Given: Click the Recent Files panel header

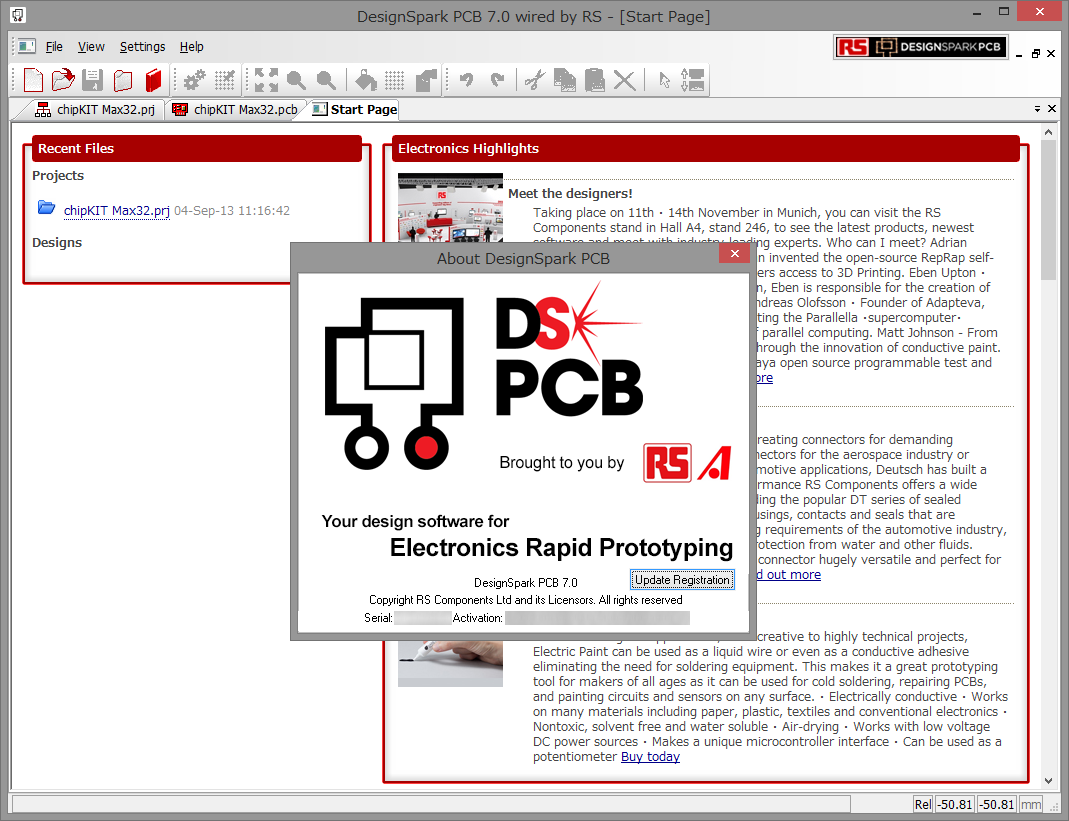Looking at the screenshot, I should coord(196,149).
